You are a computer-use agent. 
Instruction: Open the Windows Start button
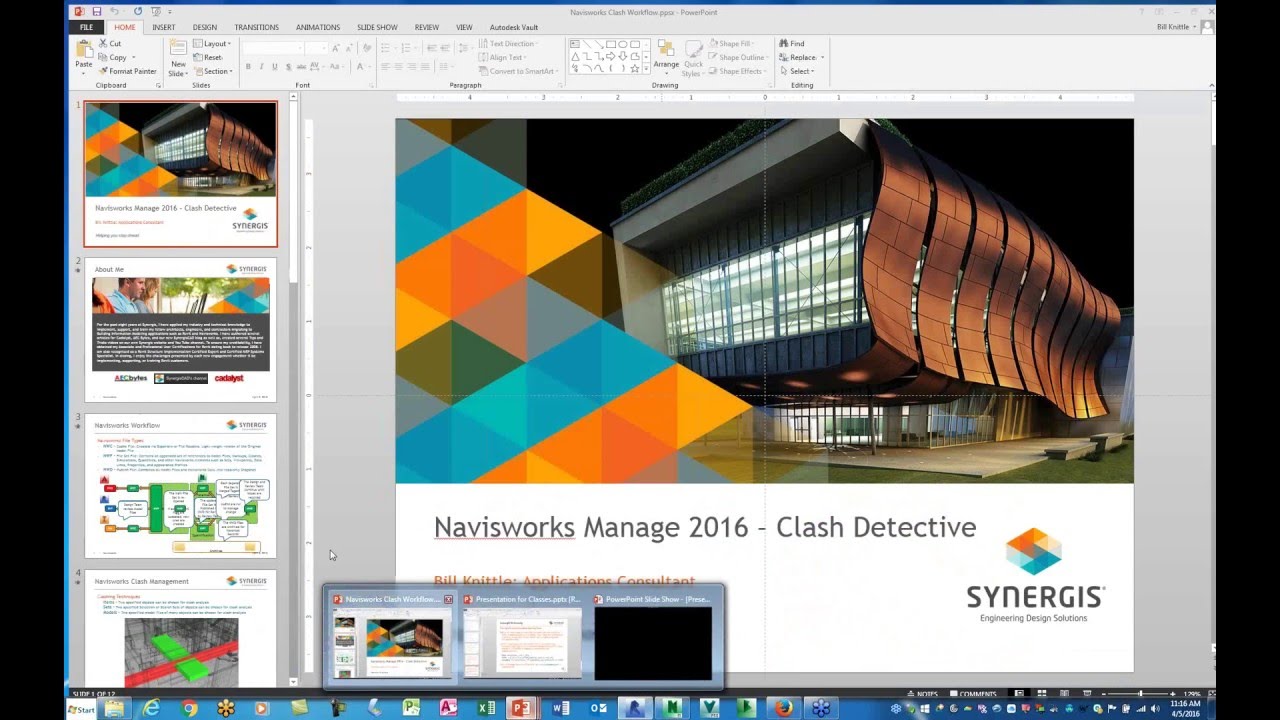[82, 709]
